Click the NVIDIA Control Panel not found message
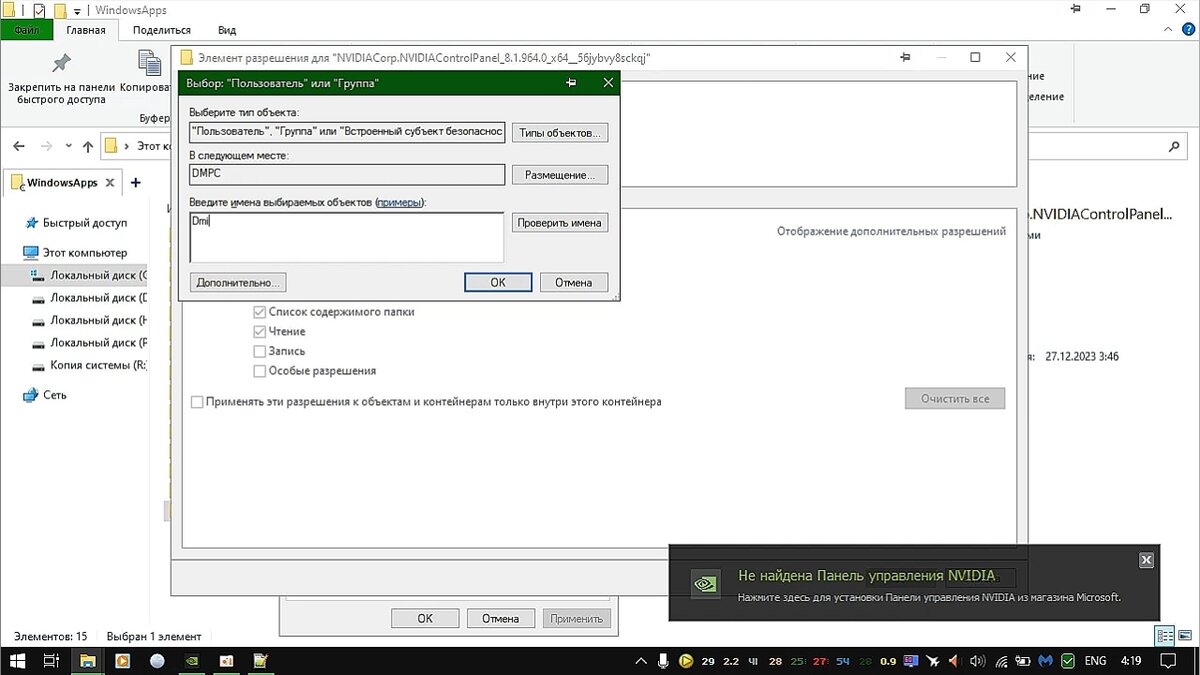The height and width of the screenshot is (675, 1200). tap(867, 576)
